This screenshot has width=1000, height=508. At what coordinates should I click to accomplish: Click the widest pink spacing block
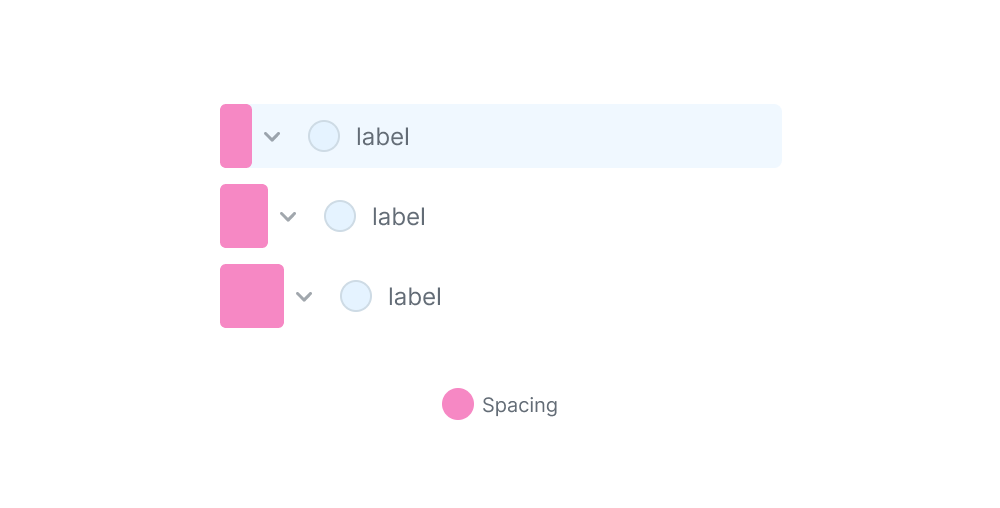click(x=252, y=296)
